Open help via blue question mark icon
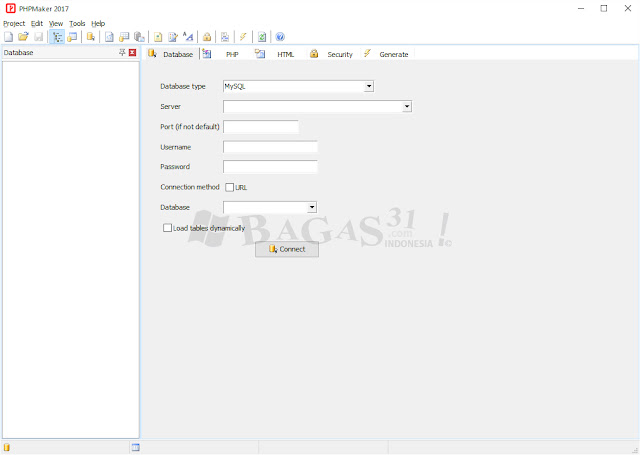Screen dimensions: 640x455 tap(280, 37)
